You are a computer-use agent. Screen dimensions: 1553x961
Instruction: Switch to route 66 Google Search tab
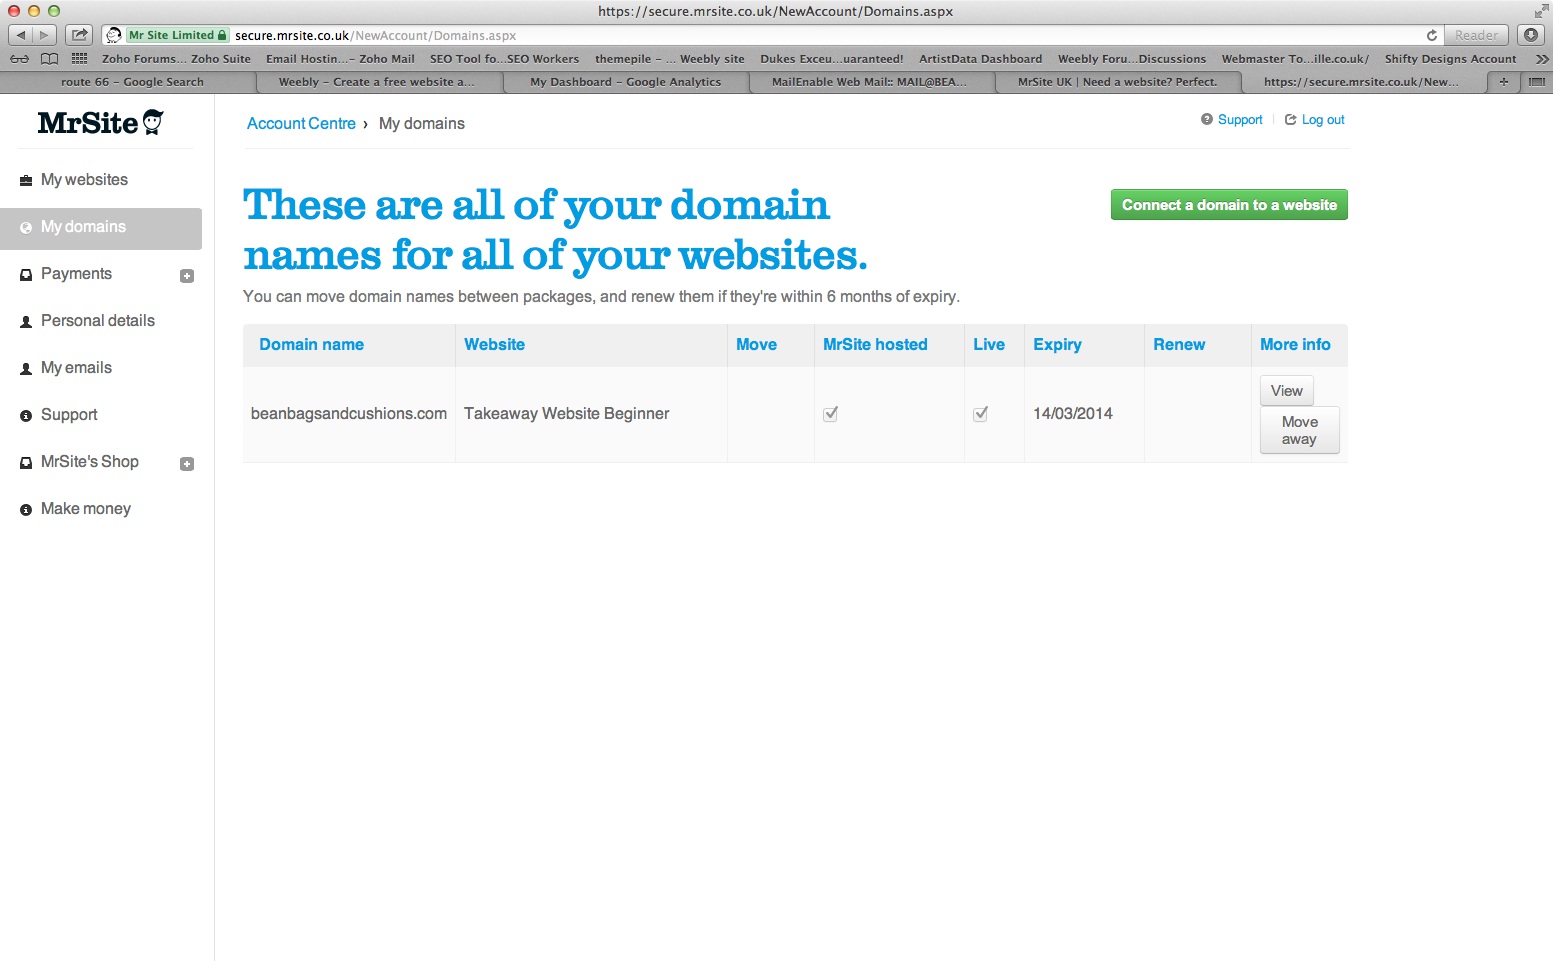[x=132, y=82]
